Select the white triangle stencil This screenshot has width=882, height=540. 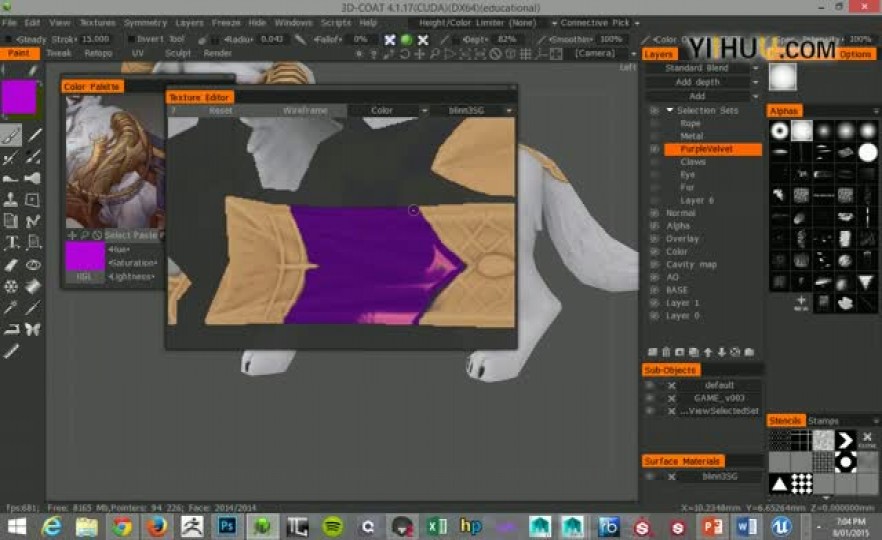[x=780, y=483]
